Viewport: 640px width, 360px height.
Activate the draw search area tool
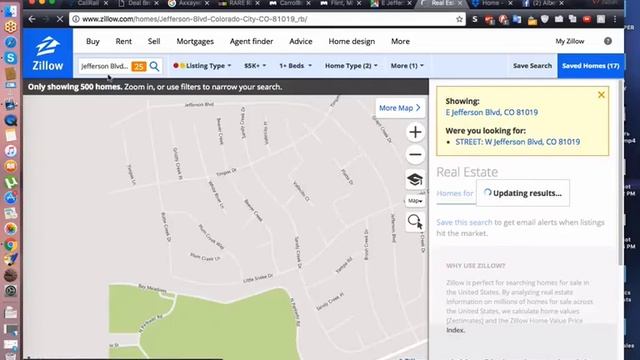tap(415, 222)
